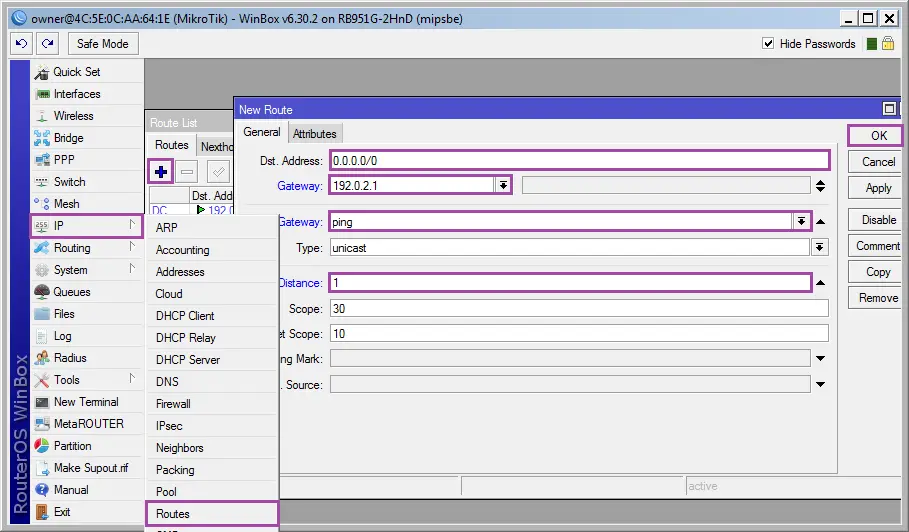
Task: Select DHCP Server from IP submenu
Action: 212,360
